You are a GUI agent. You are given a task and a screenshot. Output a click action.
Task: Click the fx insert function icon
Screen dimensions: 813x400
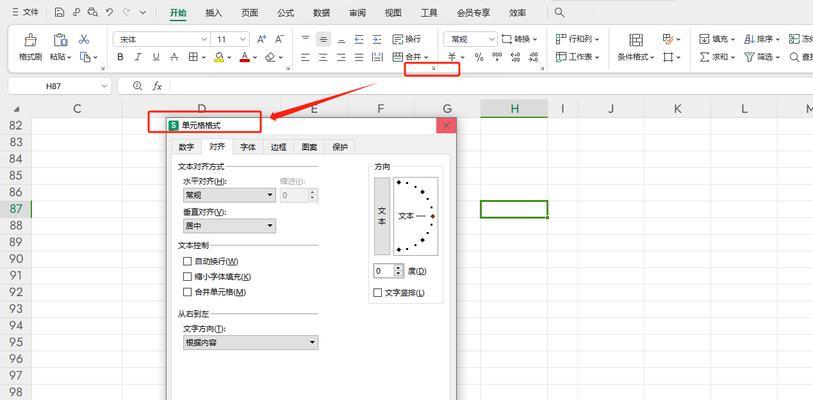tap(157, 86)
